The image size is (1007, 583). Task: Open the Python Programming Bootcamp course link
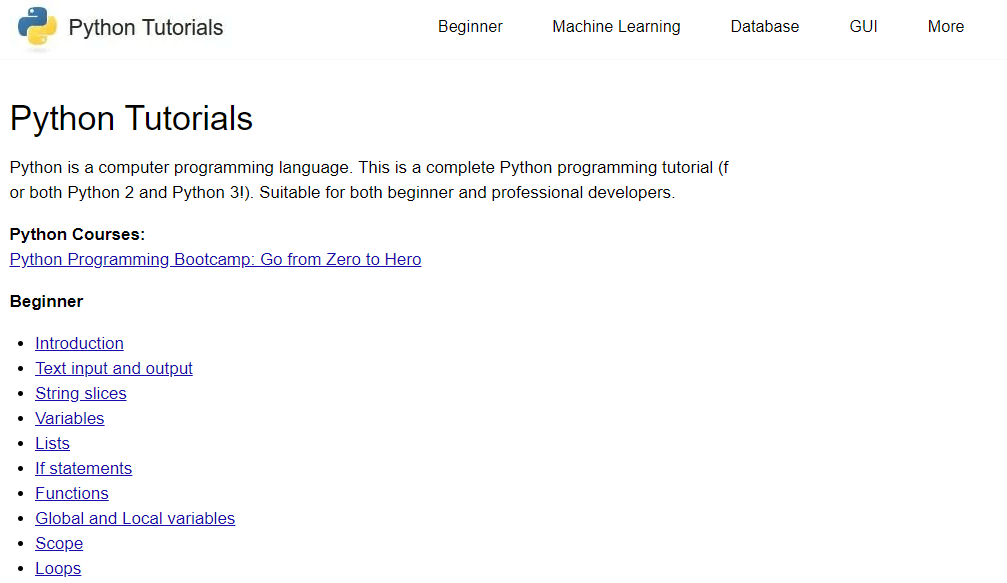click(x=214, y=259)
